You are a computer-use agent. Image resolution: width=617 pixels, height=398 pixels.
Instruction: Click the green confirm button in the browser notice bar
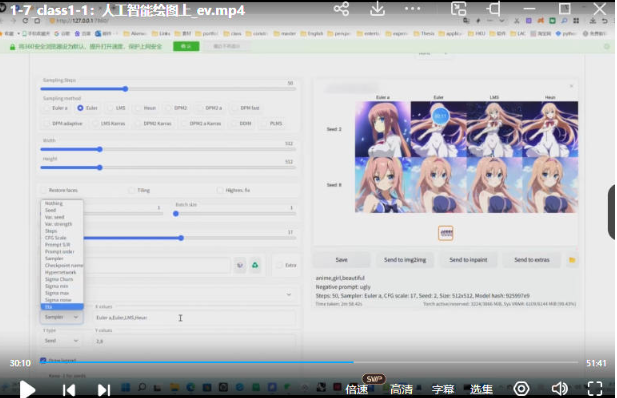(186, 46)
